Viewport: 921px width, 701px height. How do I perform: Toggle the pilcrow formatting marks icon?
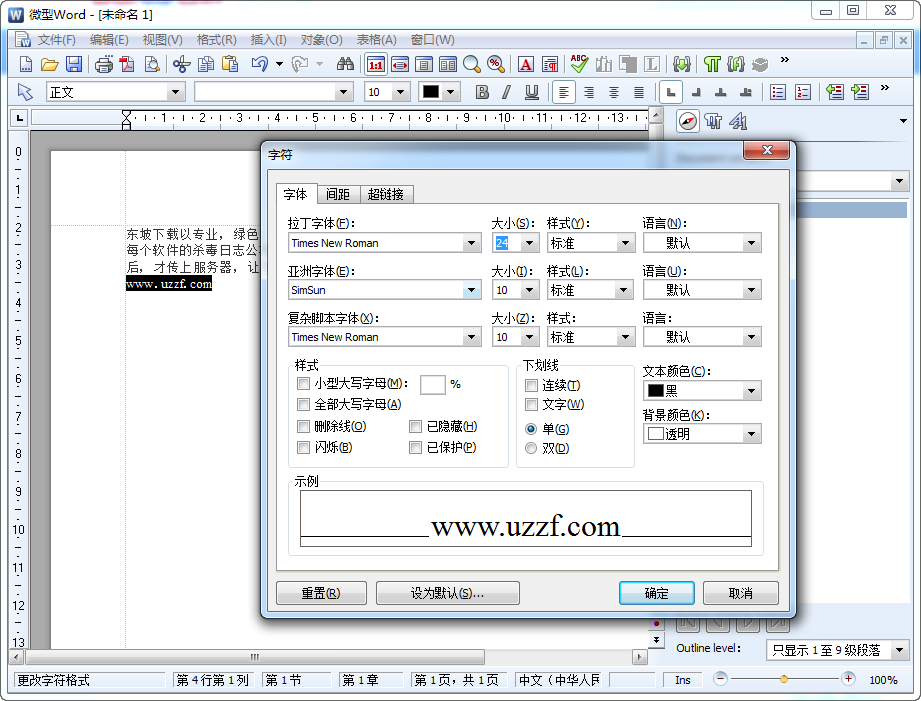(712, 64)
